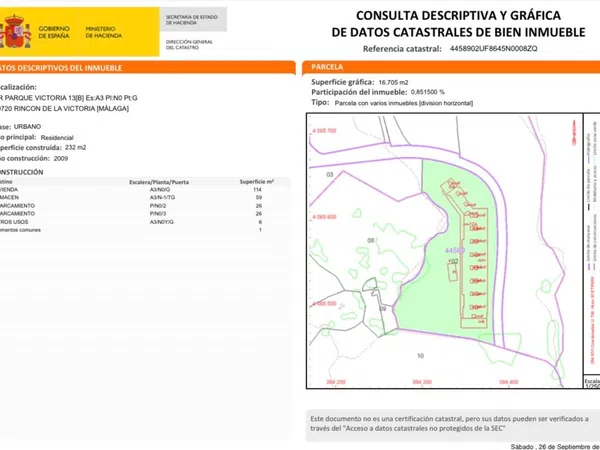Click the 'Referencia catastral:' label

pos(402,49)
